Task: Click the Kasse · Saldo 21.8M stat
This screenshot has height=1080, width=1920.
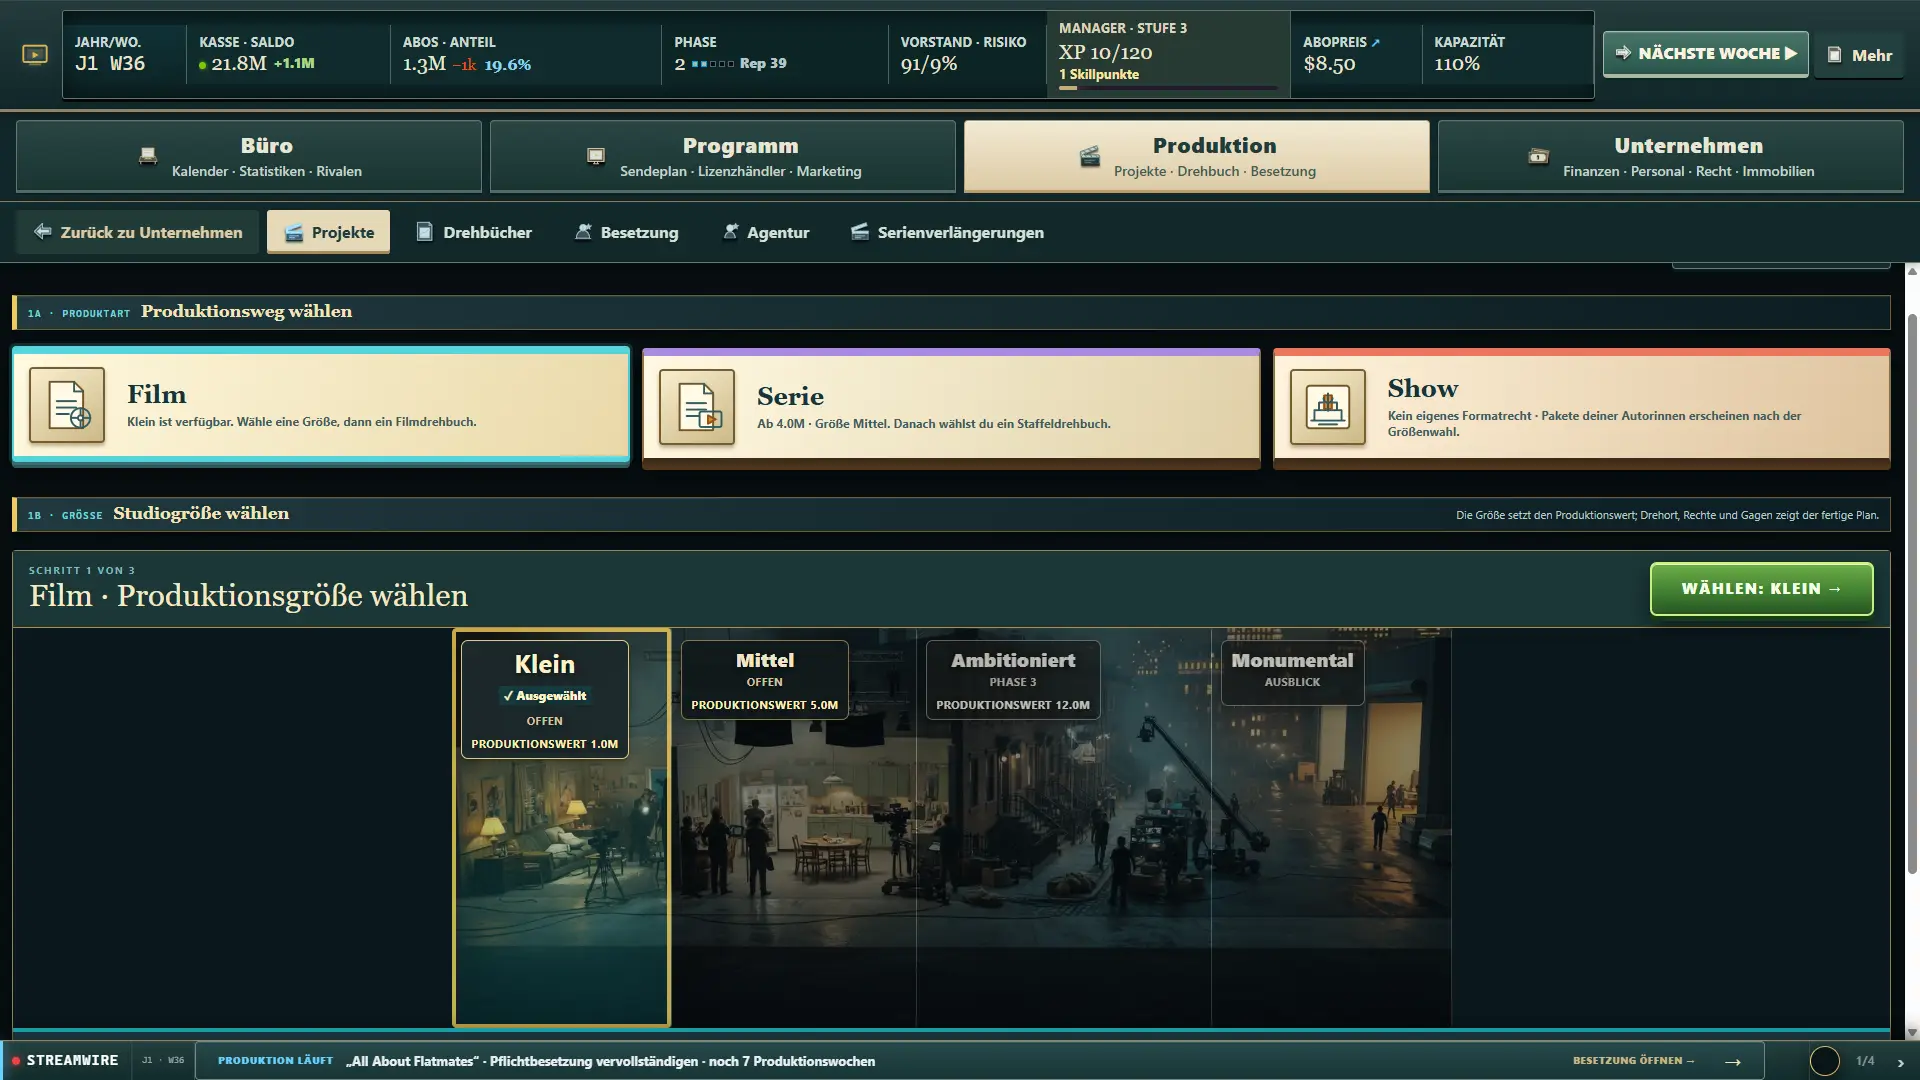Action: [287, 54]
